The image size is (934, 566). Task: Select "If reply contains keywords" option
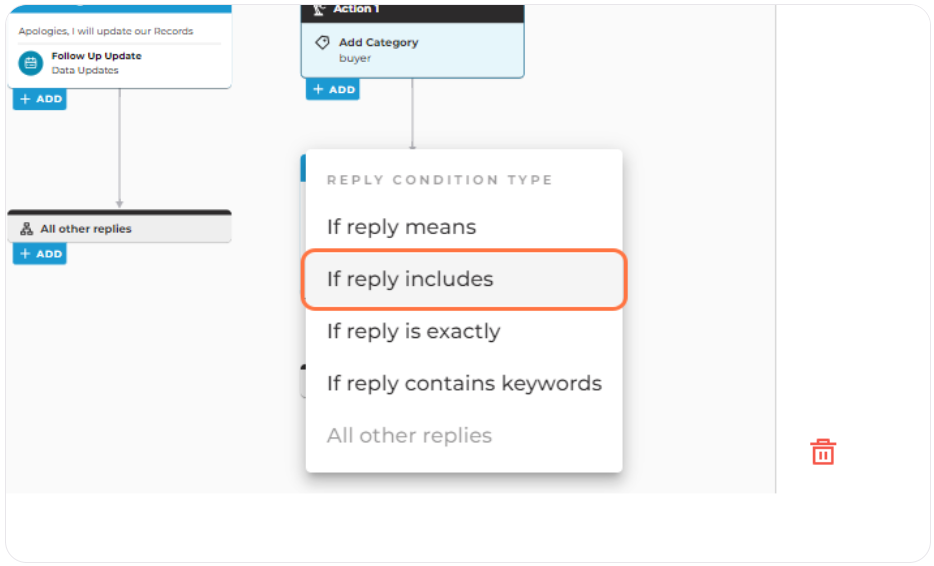click(464, 383)
